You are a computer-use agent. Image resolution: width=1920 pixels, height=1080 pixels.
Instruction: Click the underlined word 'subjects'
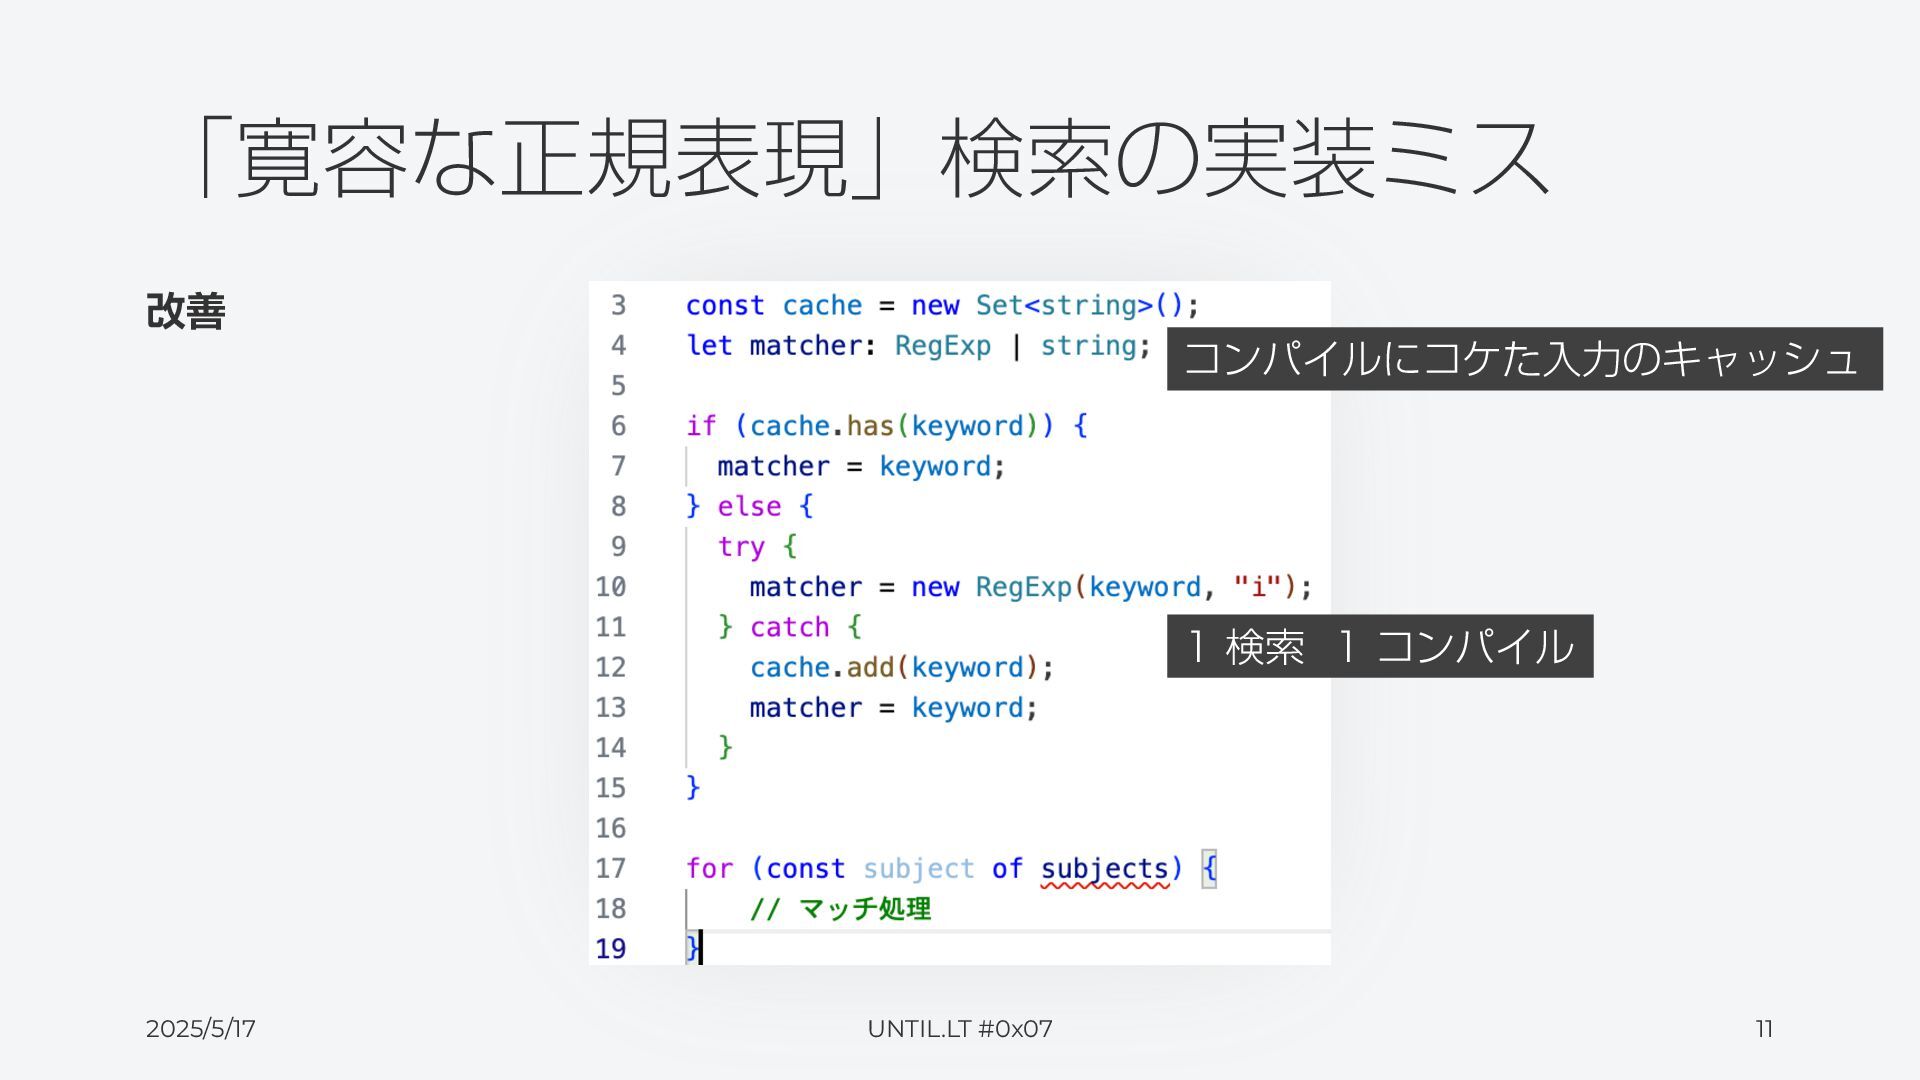click(x=1104, y=869)
